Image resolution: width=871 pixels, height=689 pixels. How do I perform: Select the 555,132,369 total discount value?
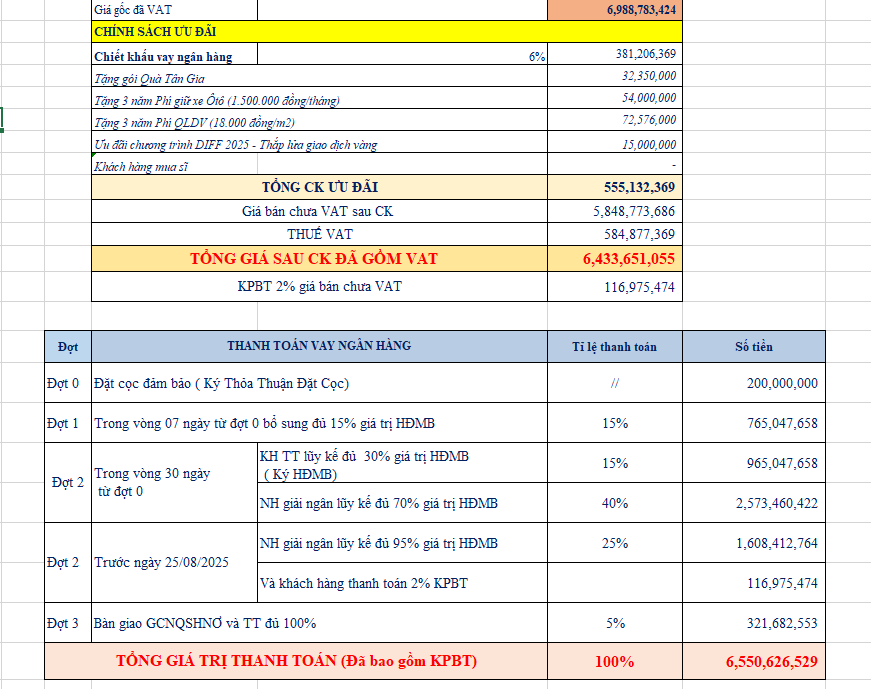(x=614, y=188)
